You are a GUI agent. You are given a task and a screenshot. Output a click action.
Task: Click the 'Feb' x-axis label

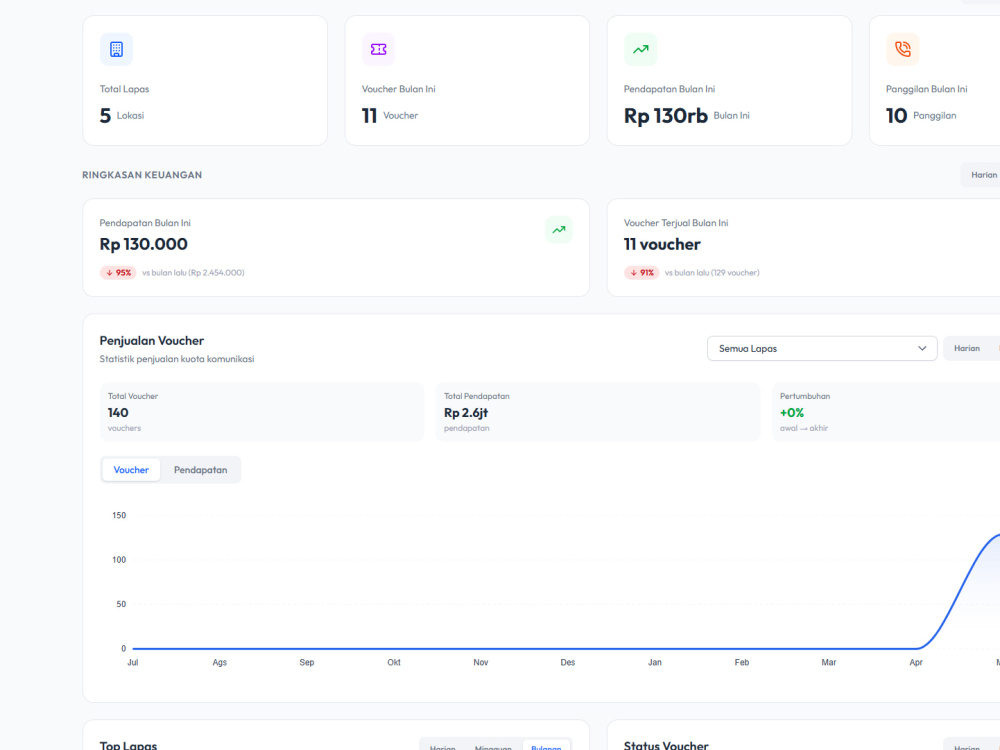click(742, 663)
